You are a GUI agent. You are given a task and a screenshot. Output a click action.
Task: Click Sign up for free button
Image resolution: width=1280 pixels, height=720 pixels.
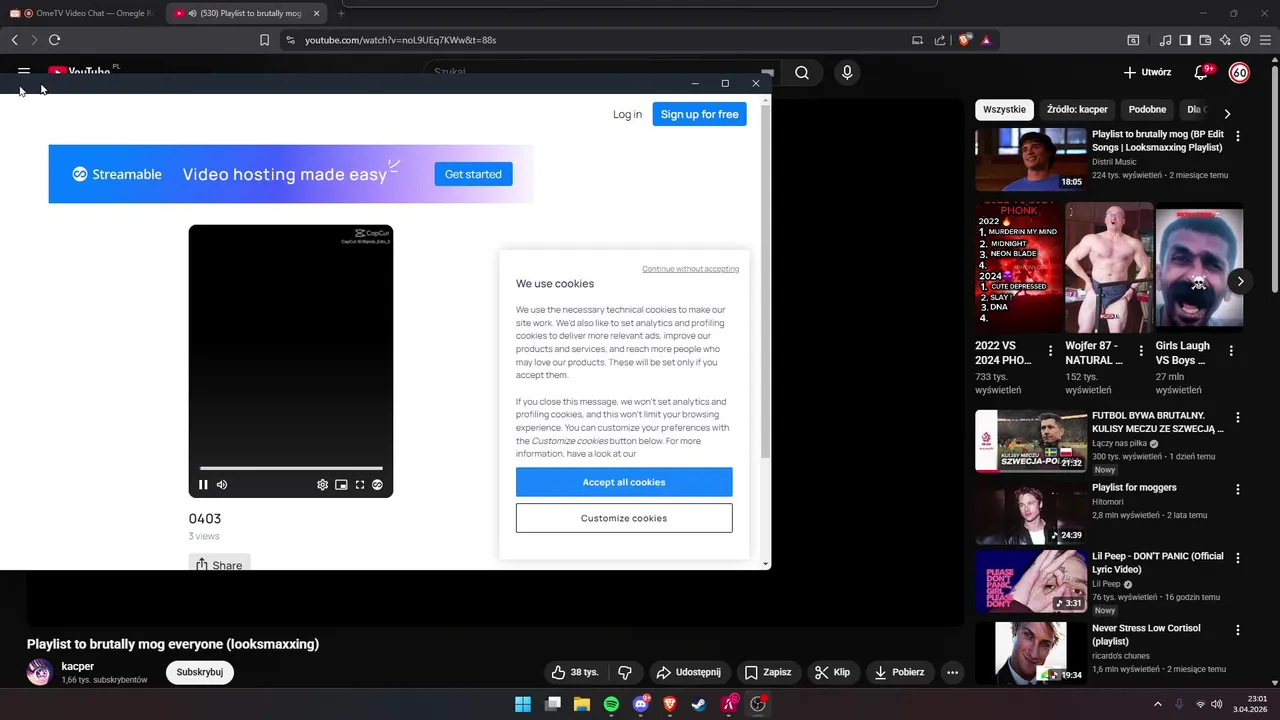pyautogui.click(x=699, y=114)
